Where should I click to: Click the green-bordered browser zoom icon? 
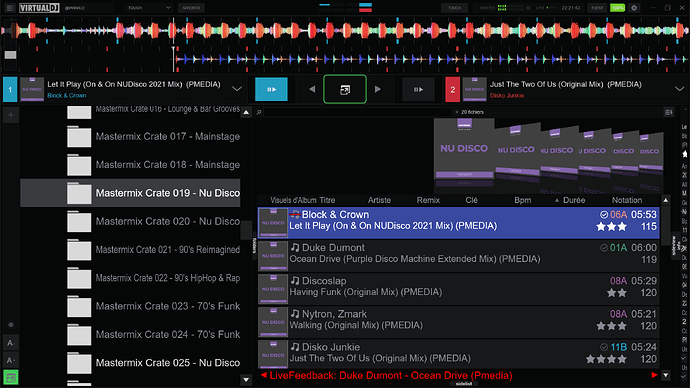pos(345,89)
